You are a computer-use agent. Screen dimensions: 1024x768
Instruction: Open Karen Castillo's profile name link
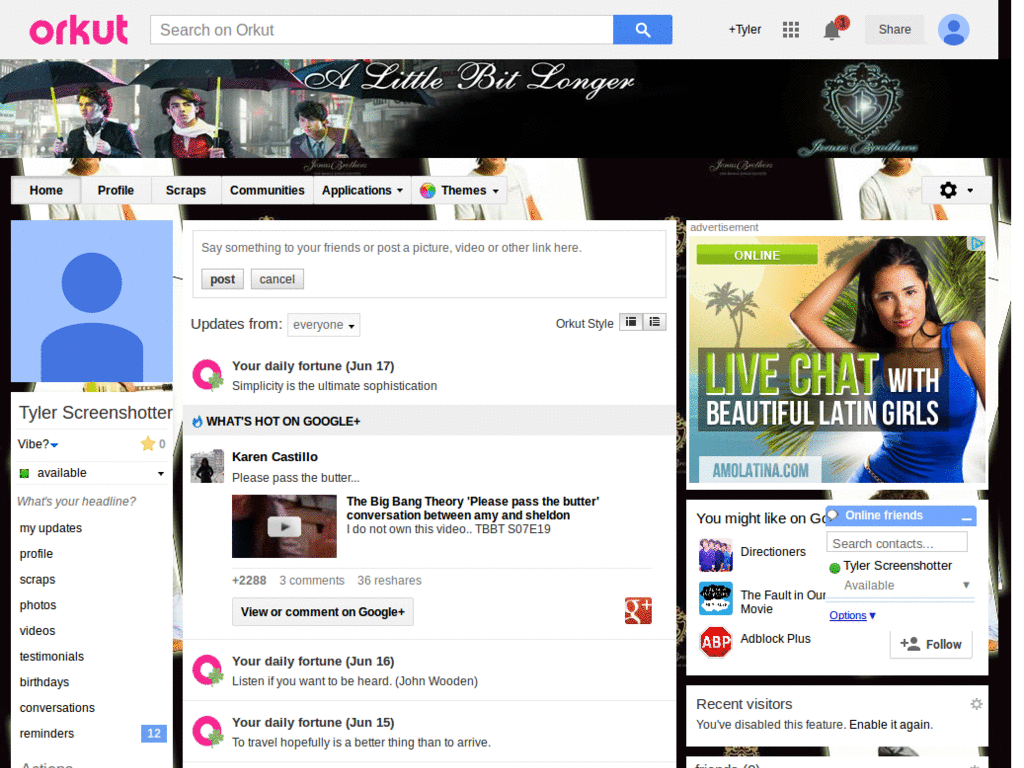(x=275, y=456)
